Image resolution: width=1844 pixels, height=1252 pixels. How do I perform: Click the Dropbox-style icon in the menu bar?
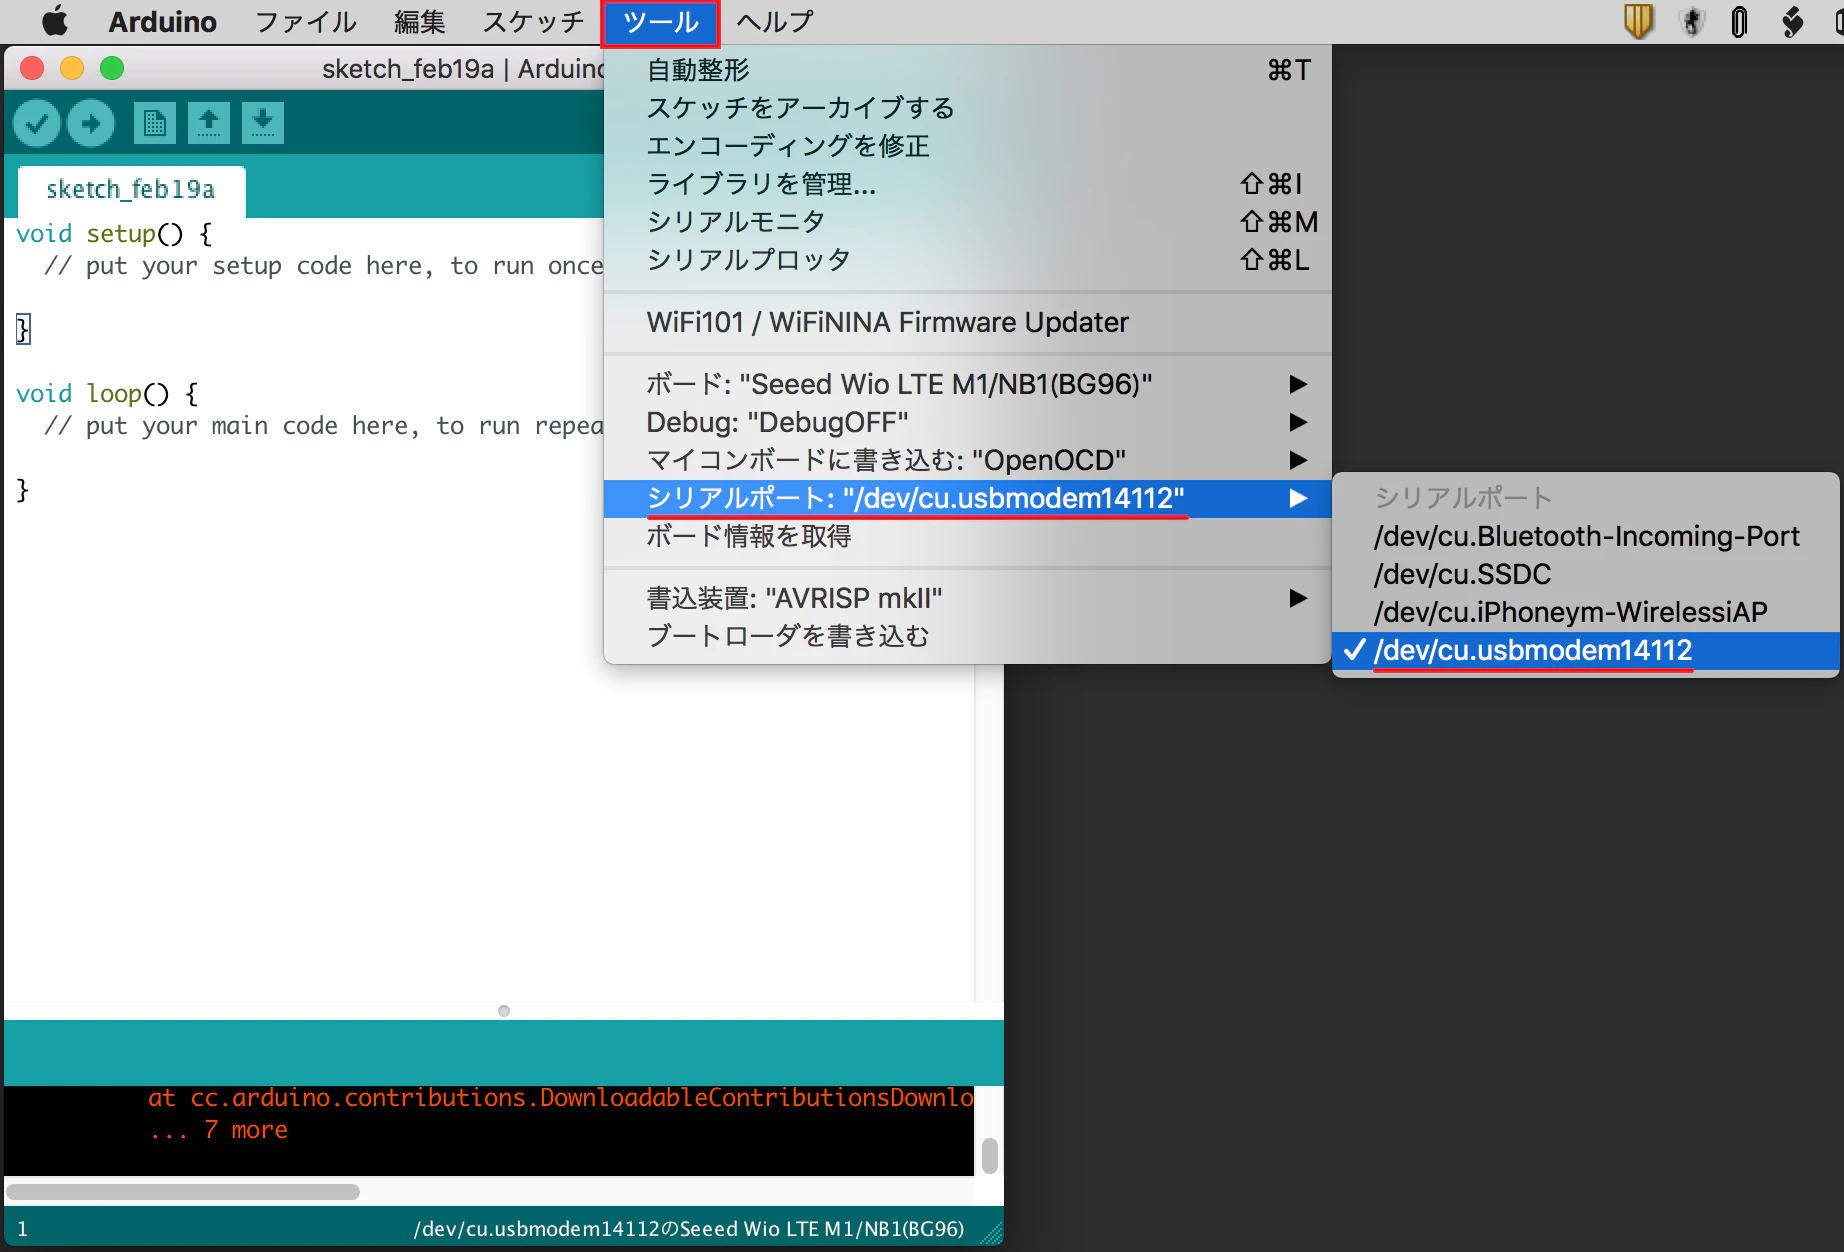click(1793, 21)
